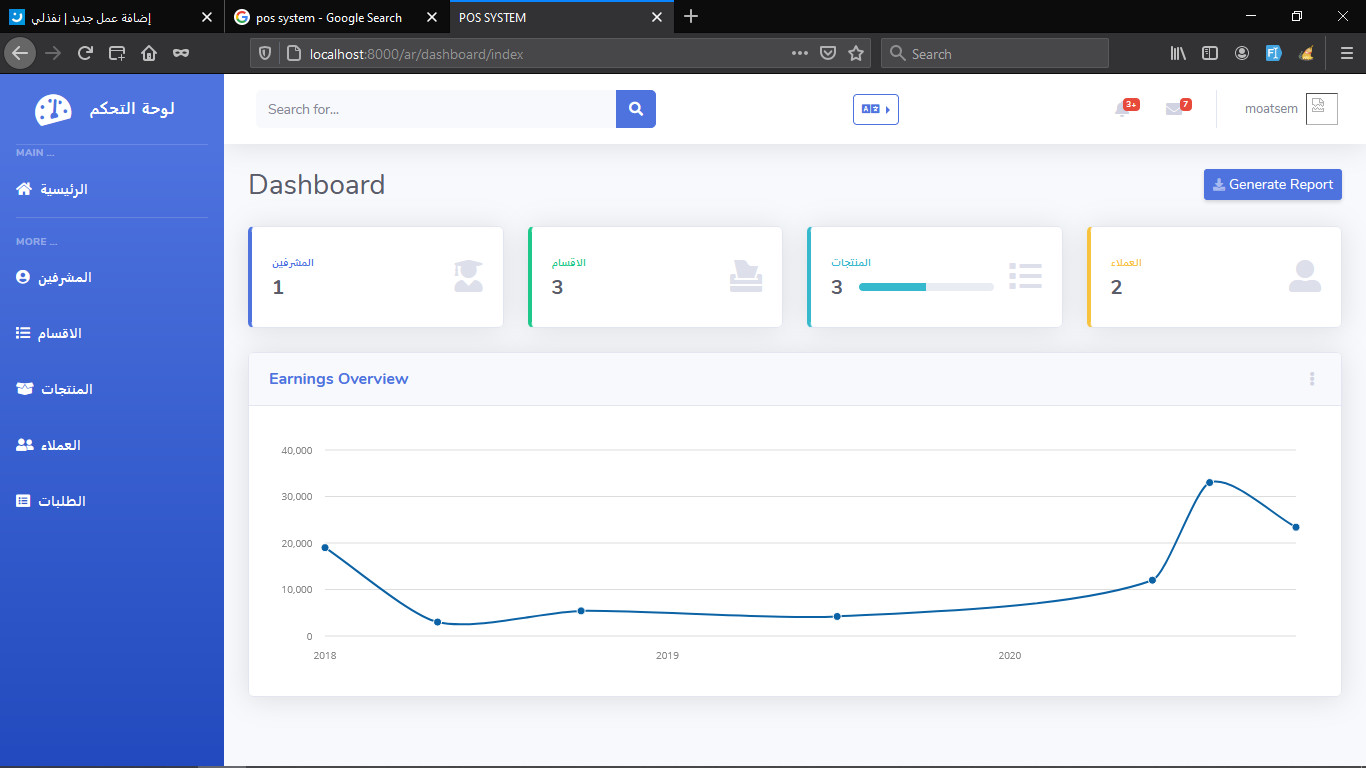The image size is (1366, 768).
Task: Go to browser home icon
Action: (x=149, y=53)
